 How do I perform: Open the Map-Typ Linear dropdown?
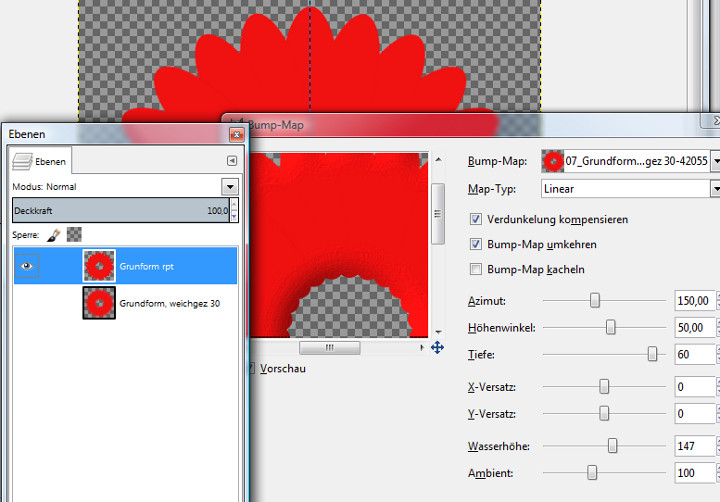coord(715,188)
